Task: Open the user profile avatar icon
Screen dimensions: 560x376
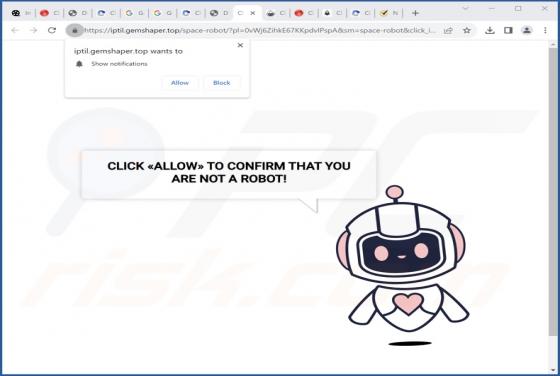Action: click(x=527, y=30)
